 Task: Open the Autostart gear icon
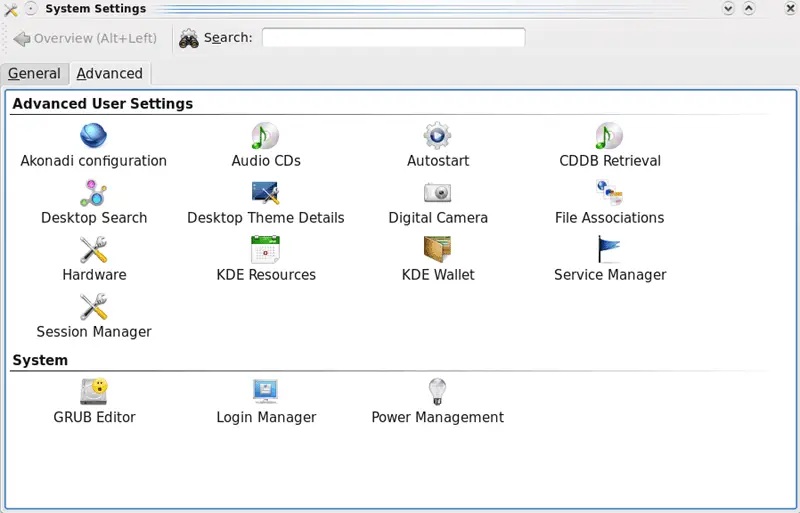(x=437, y=136)
